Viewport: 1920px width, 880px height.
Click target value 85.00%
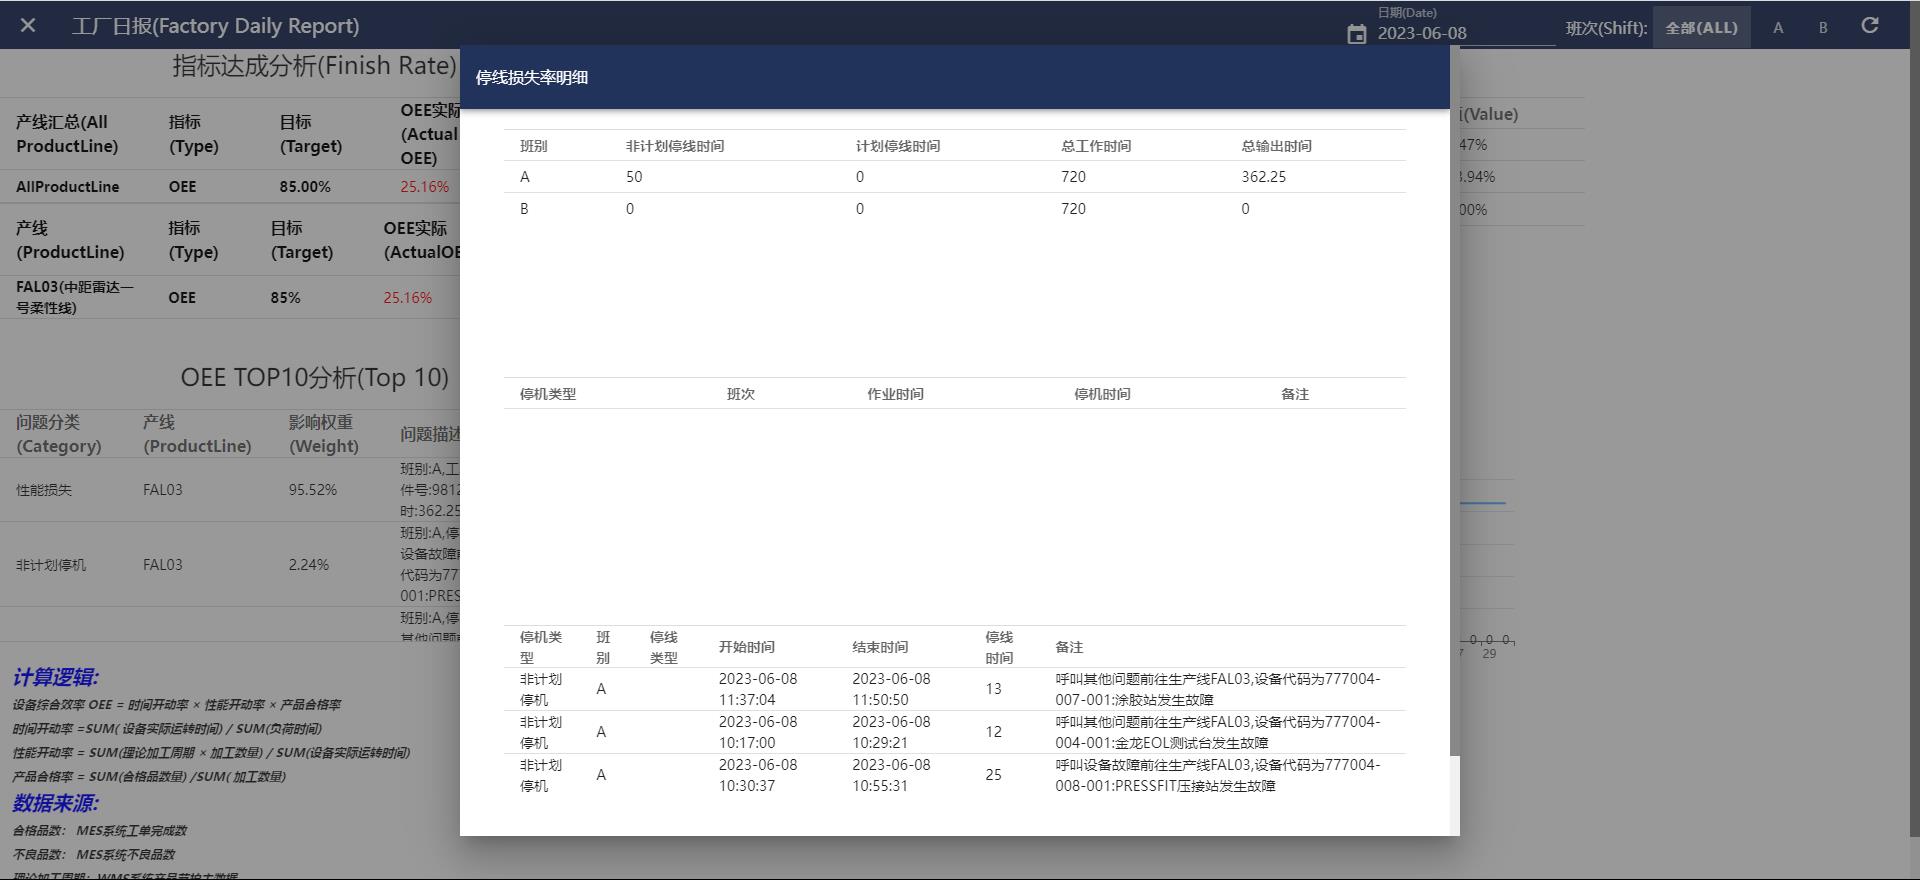coord(305,187)
